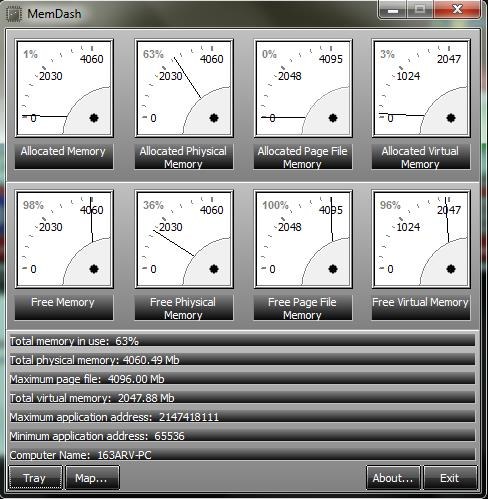Select the Total virtual memory row
This screenshot has width=488, height=499.
[242, 398]
